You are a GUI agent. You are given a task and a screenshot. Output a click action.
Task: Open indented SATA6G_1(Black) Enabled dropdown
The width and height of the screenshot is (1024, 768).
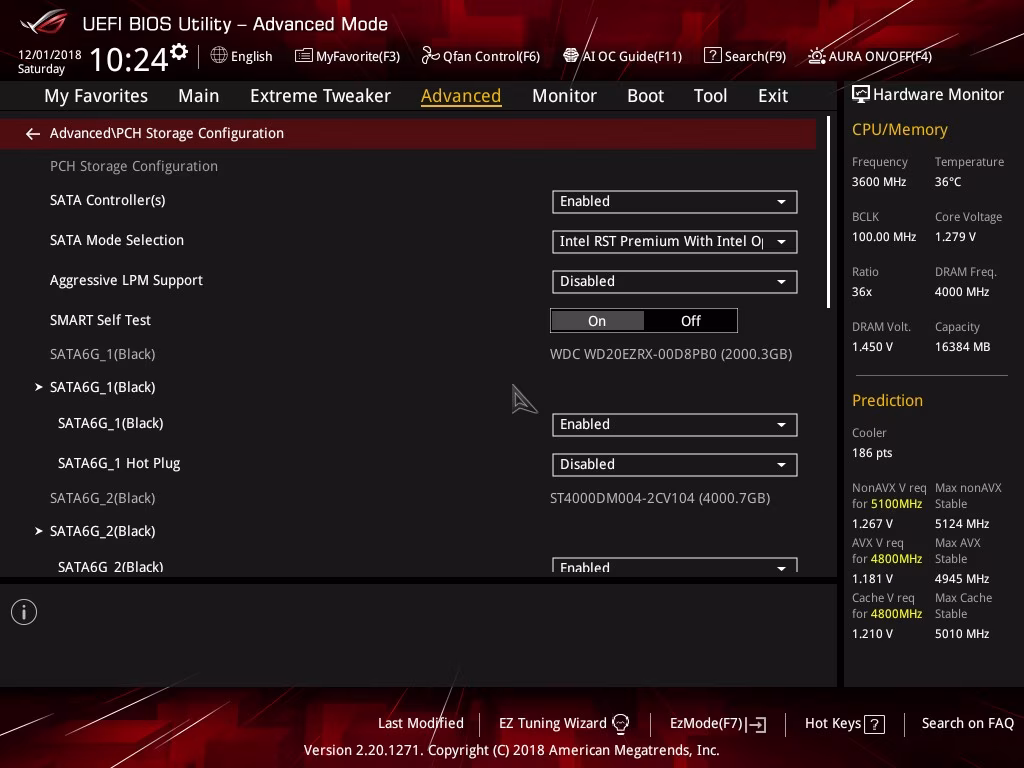[x=675, y=424]
